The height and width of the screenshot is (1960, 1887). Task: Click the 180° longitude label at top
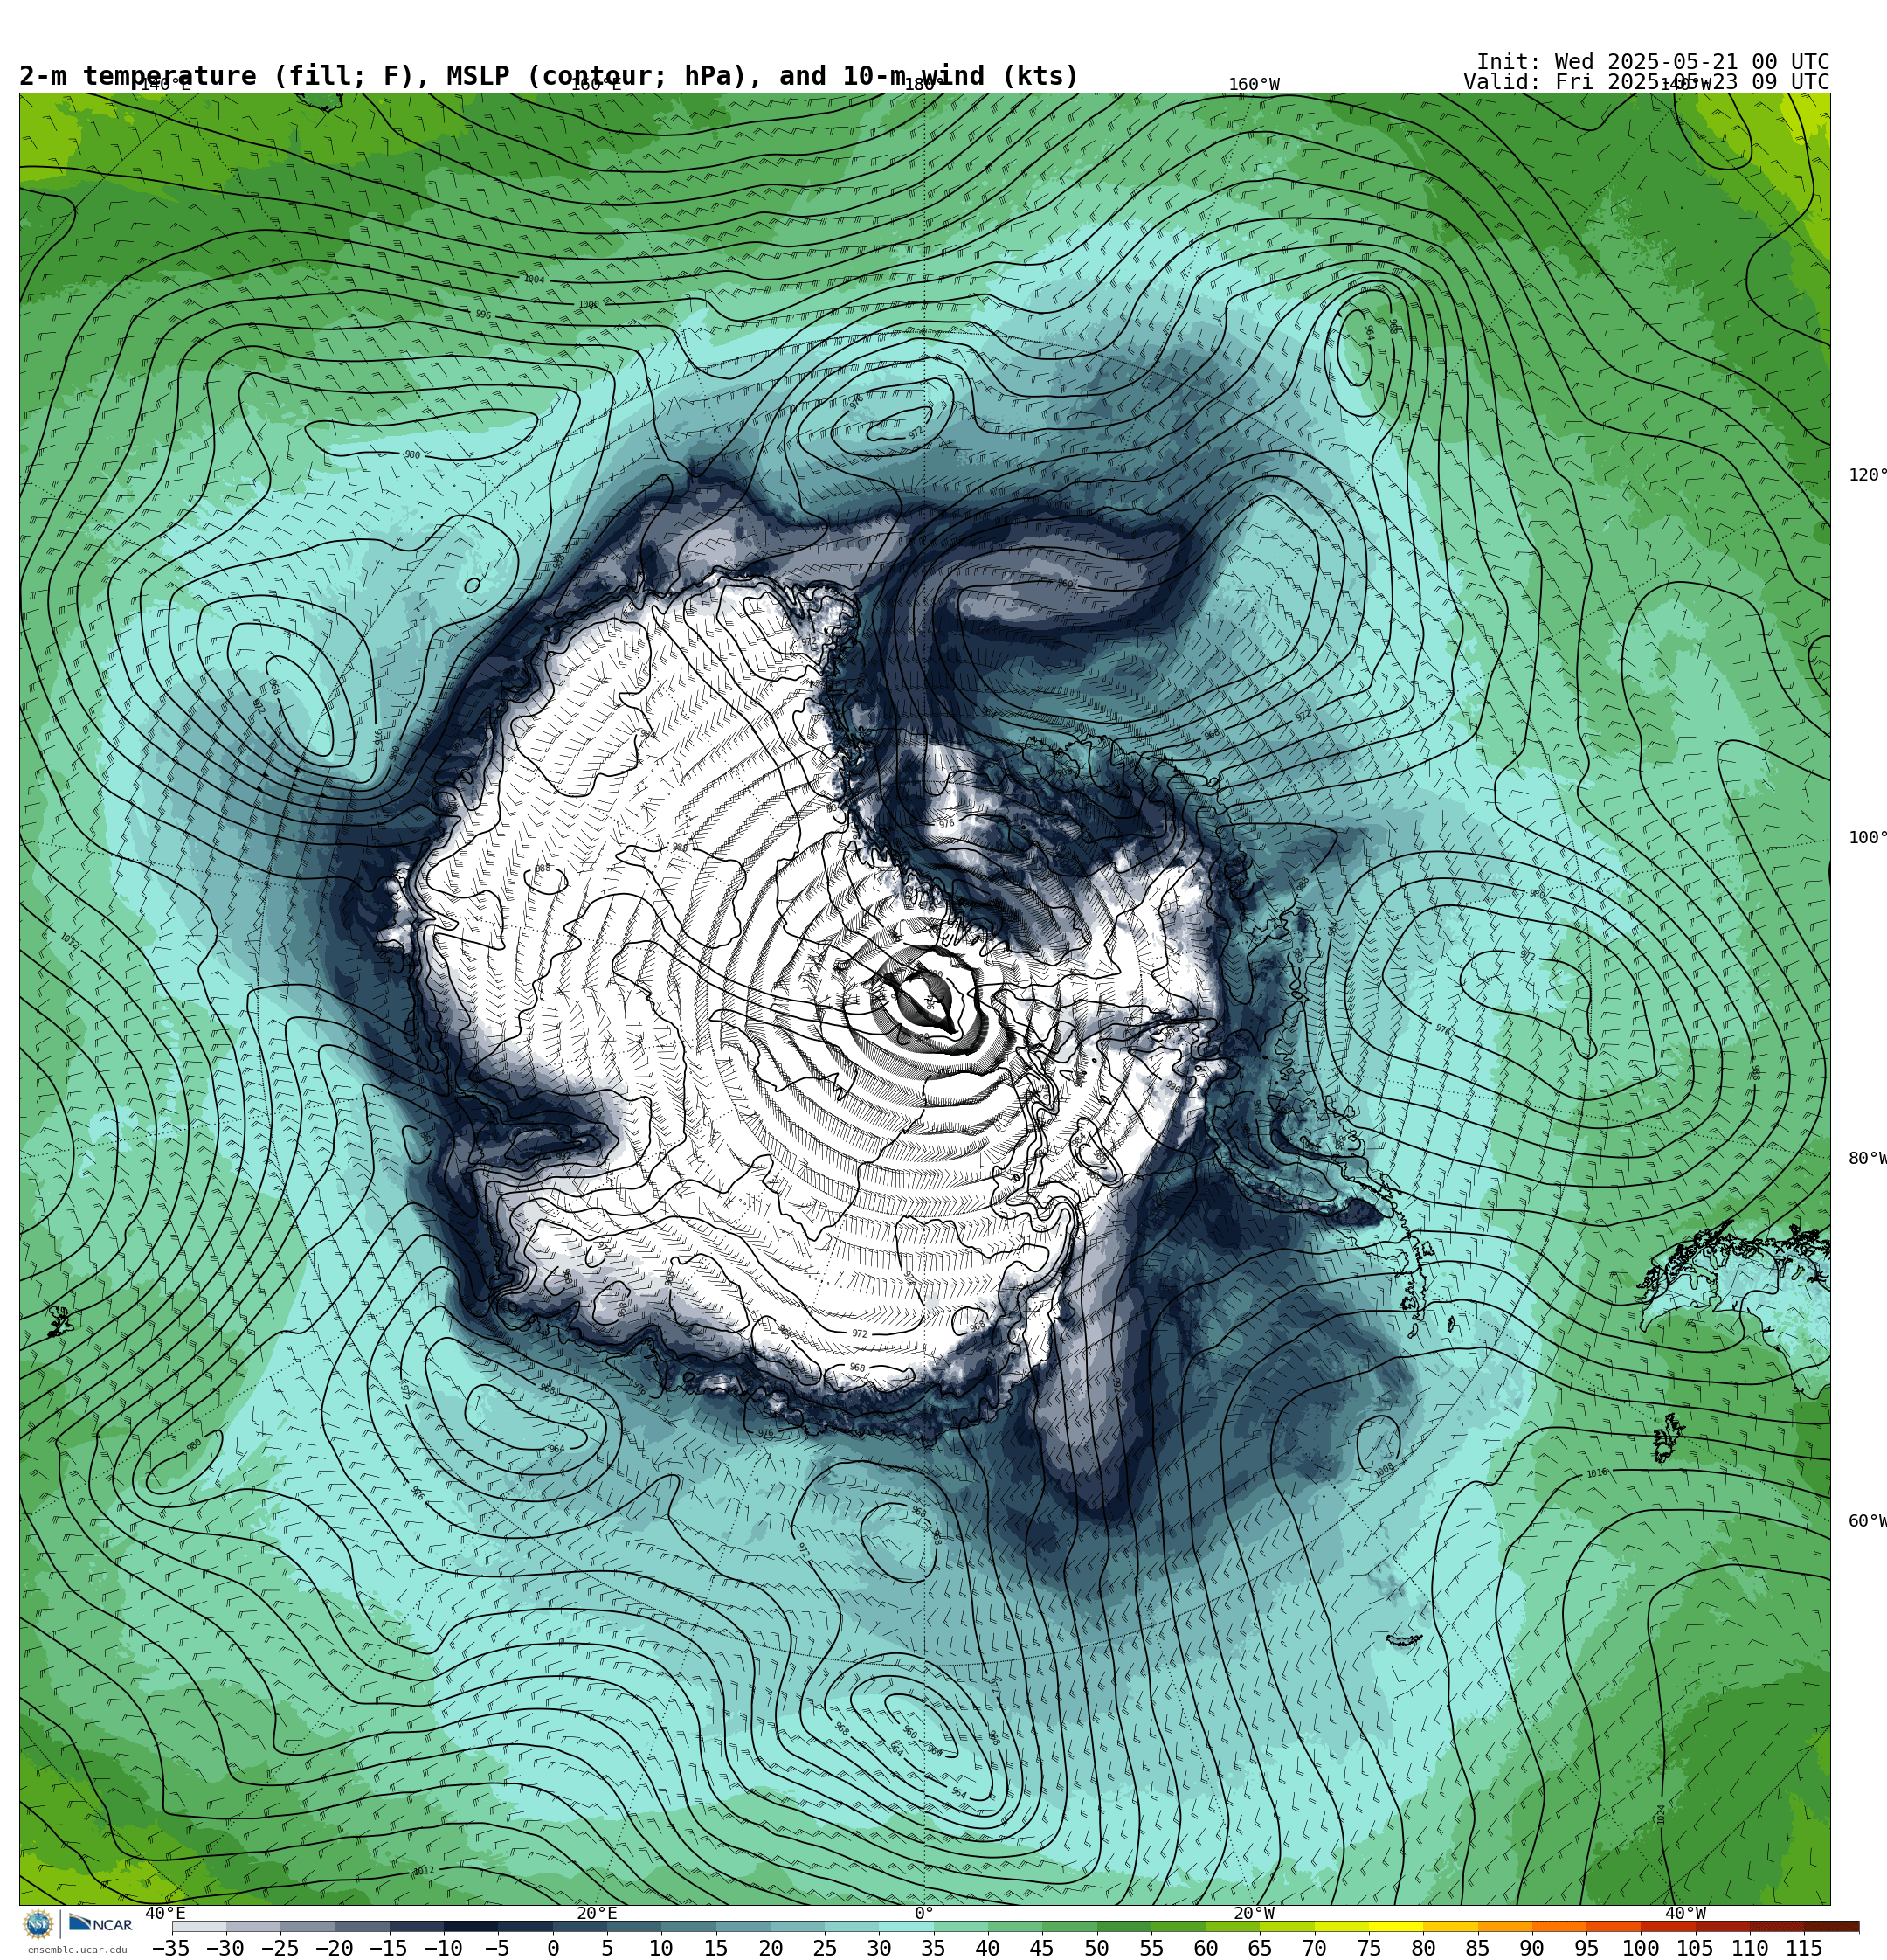pyautogui.click(x=924, y=85)
